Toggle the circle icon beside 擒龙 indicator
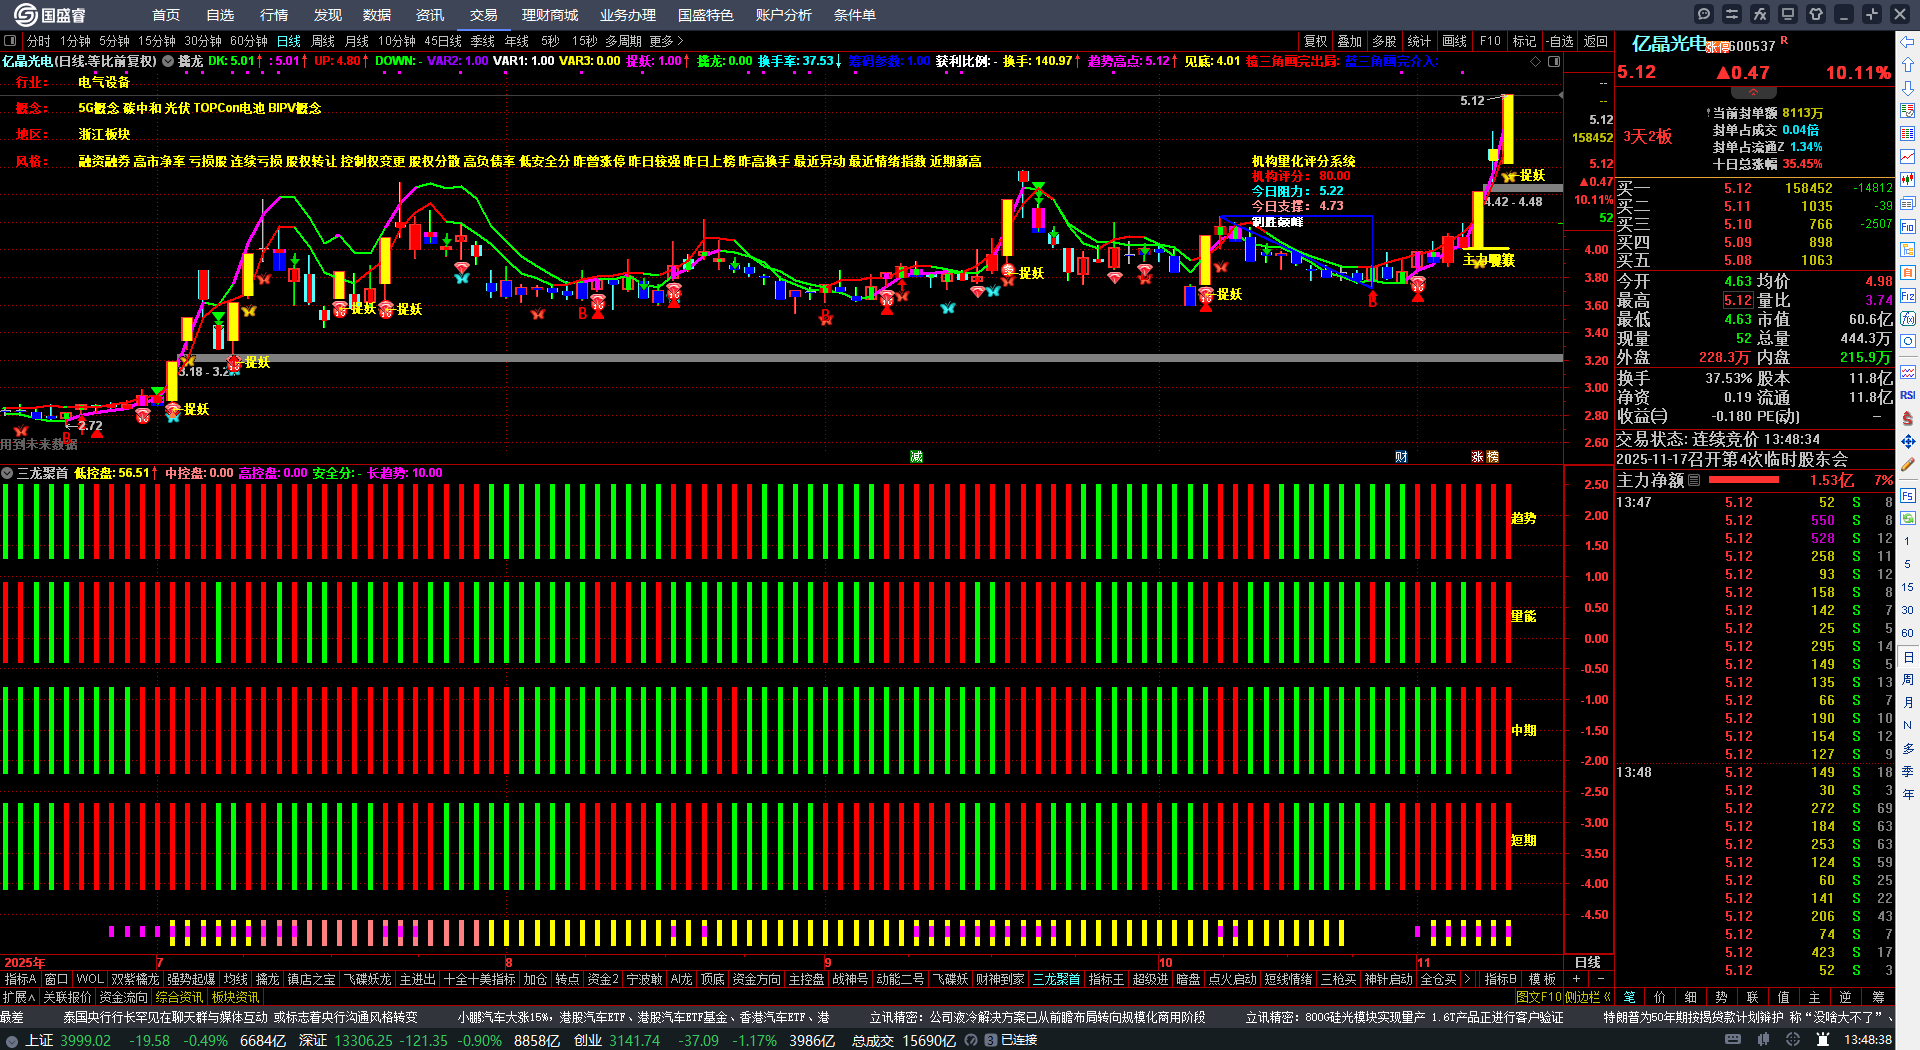This screenshot has height=1050, width=1920. pyautogui.click(x=169, y=61)
